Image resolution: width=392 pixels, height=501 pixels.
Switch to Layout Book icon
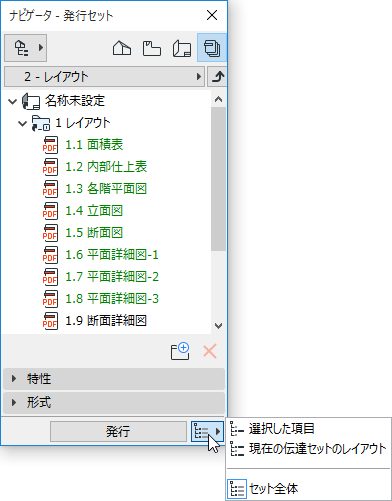(182, 49)
